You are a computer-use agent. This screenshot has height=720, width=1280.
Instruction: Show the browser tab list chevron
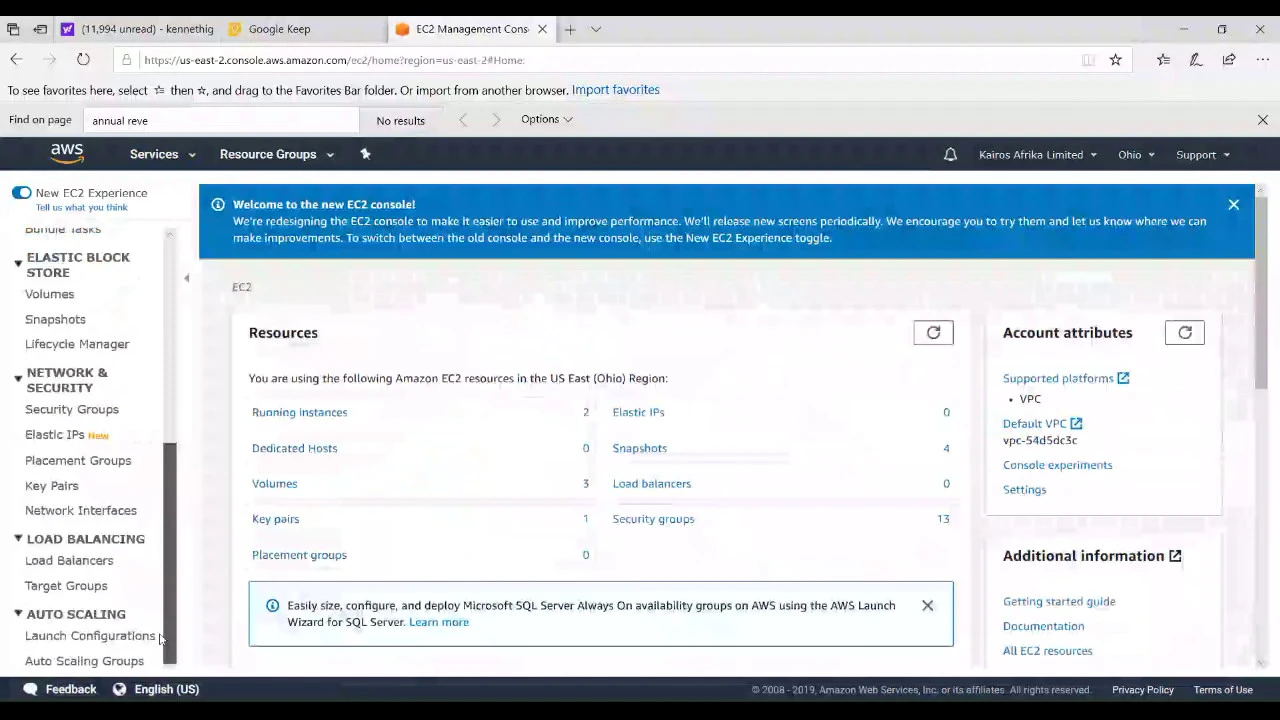click(596, 29)
